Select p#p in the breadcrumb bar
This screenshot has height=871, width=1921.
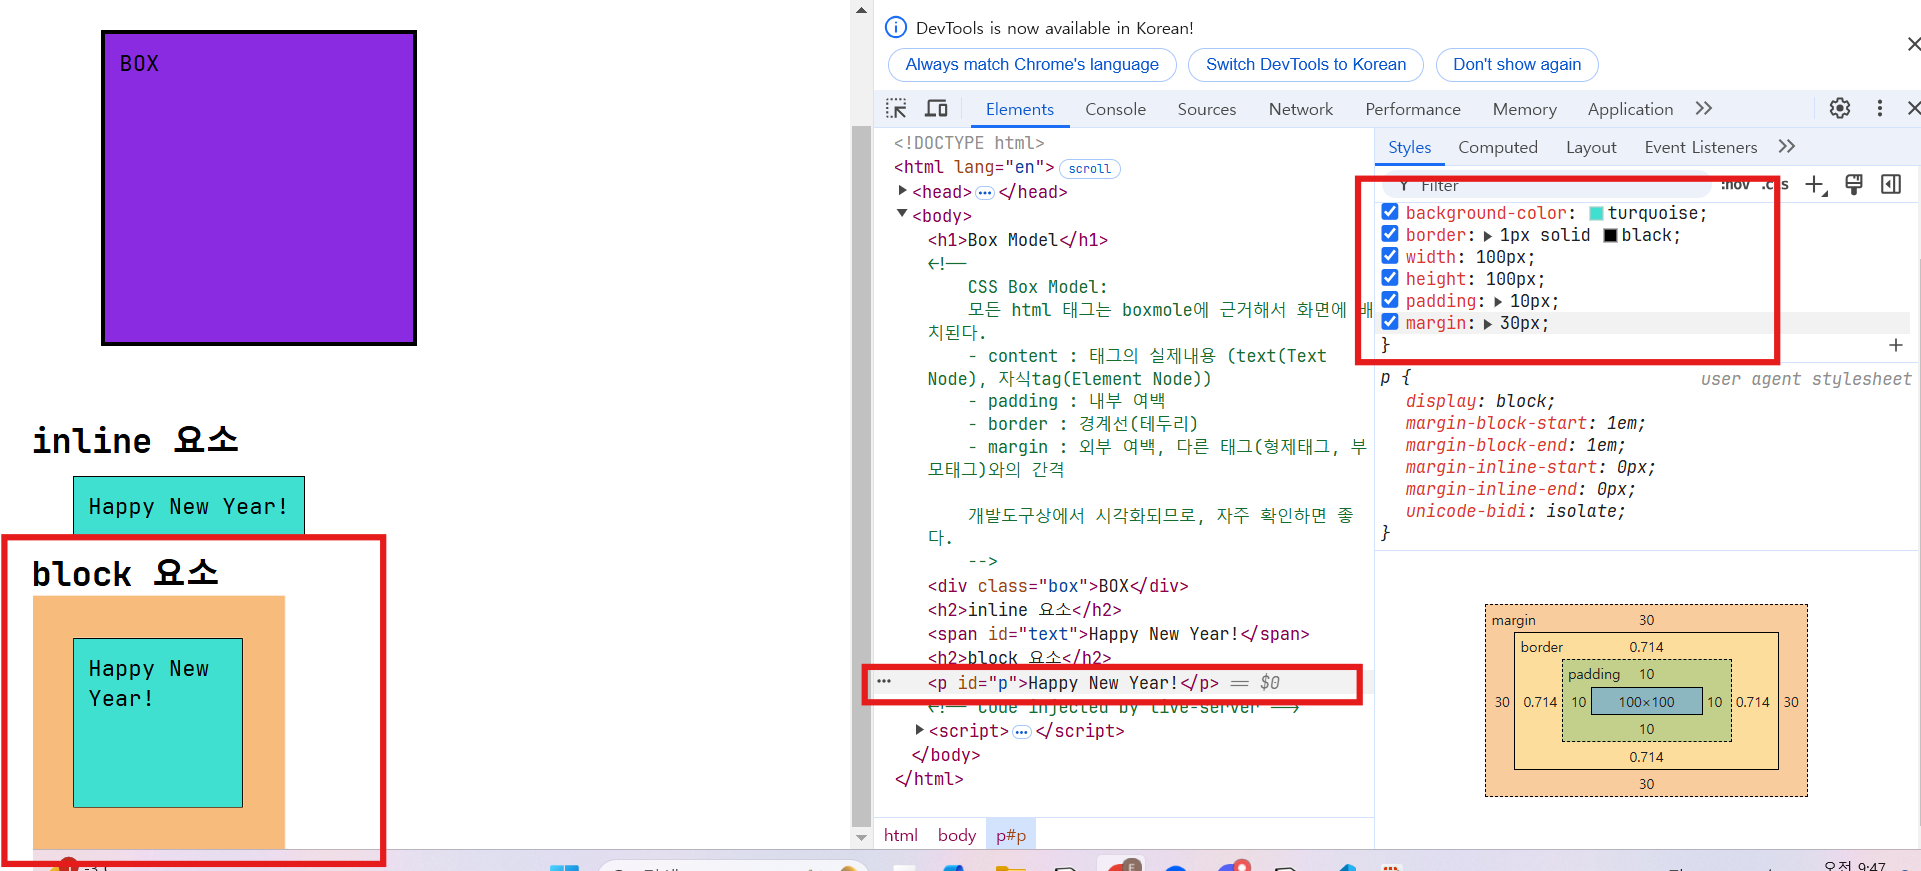[x=1011, y=835]
